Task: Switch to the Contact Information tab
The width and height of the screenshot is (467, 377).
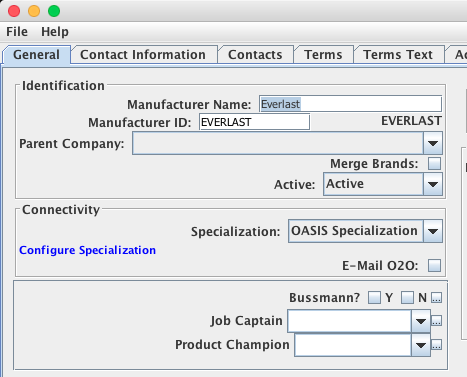Action: click(143, 55)
